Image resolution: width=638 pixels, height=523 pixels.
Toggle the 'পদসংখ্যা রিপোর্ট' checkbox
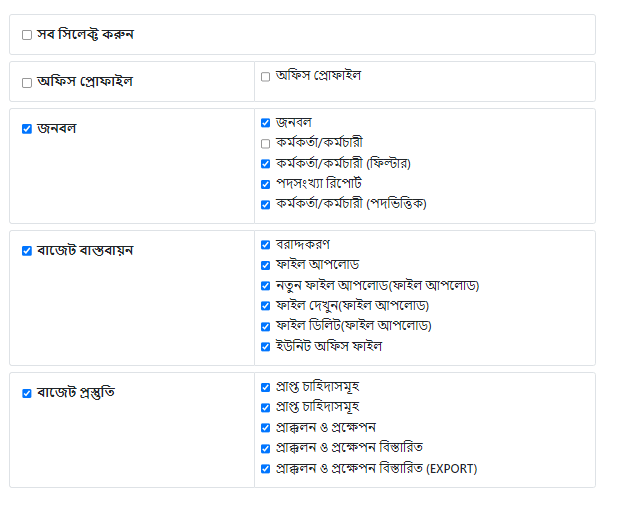point(266,184)
